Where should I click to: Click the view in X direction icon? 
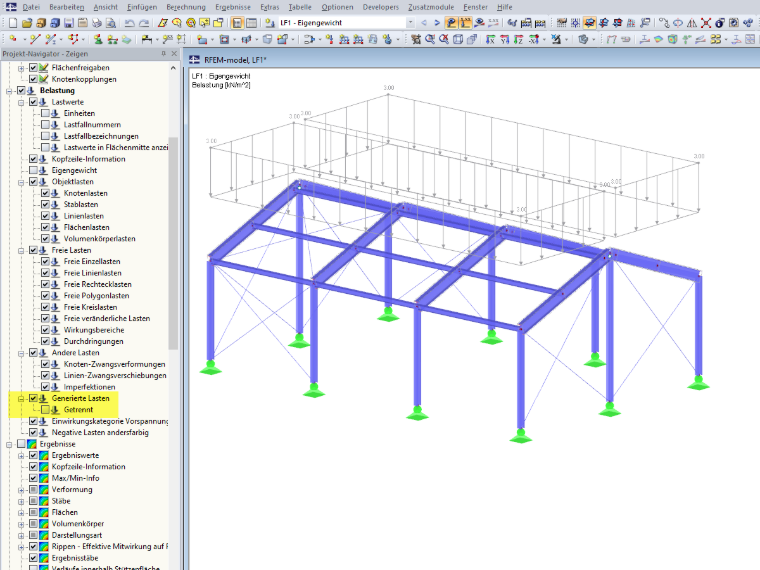coord(491,39)
